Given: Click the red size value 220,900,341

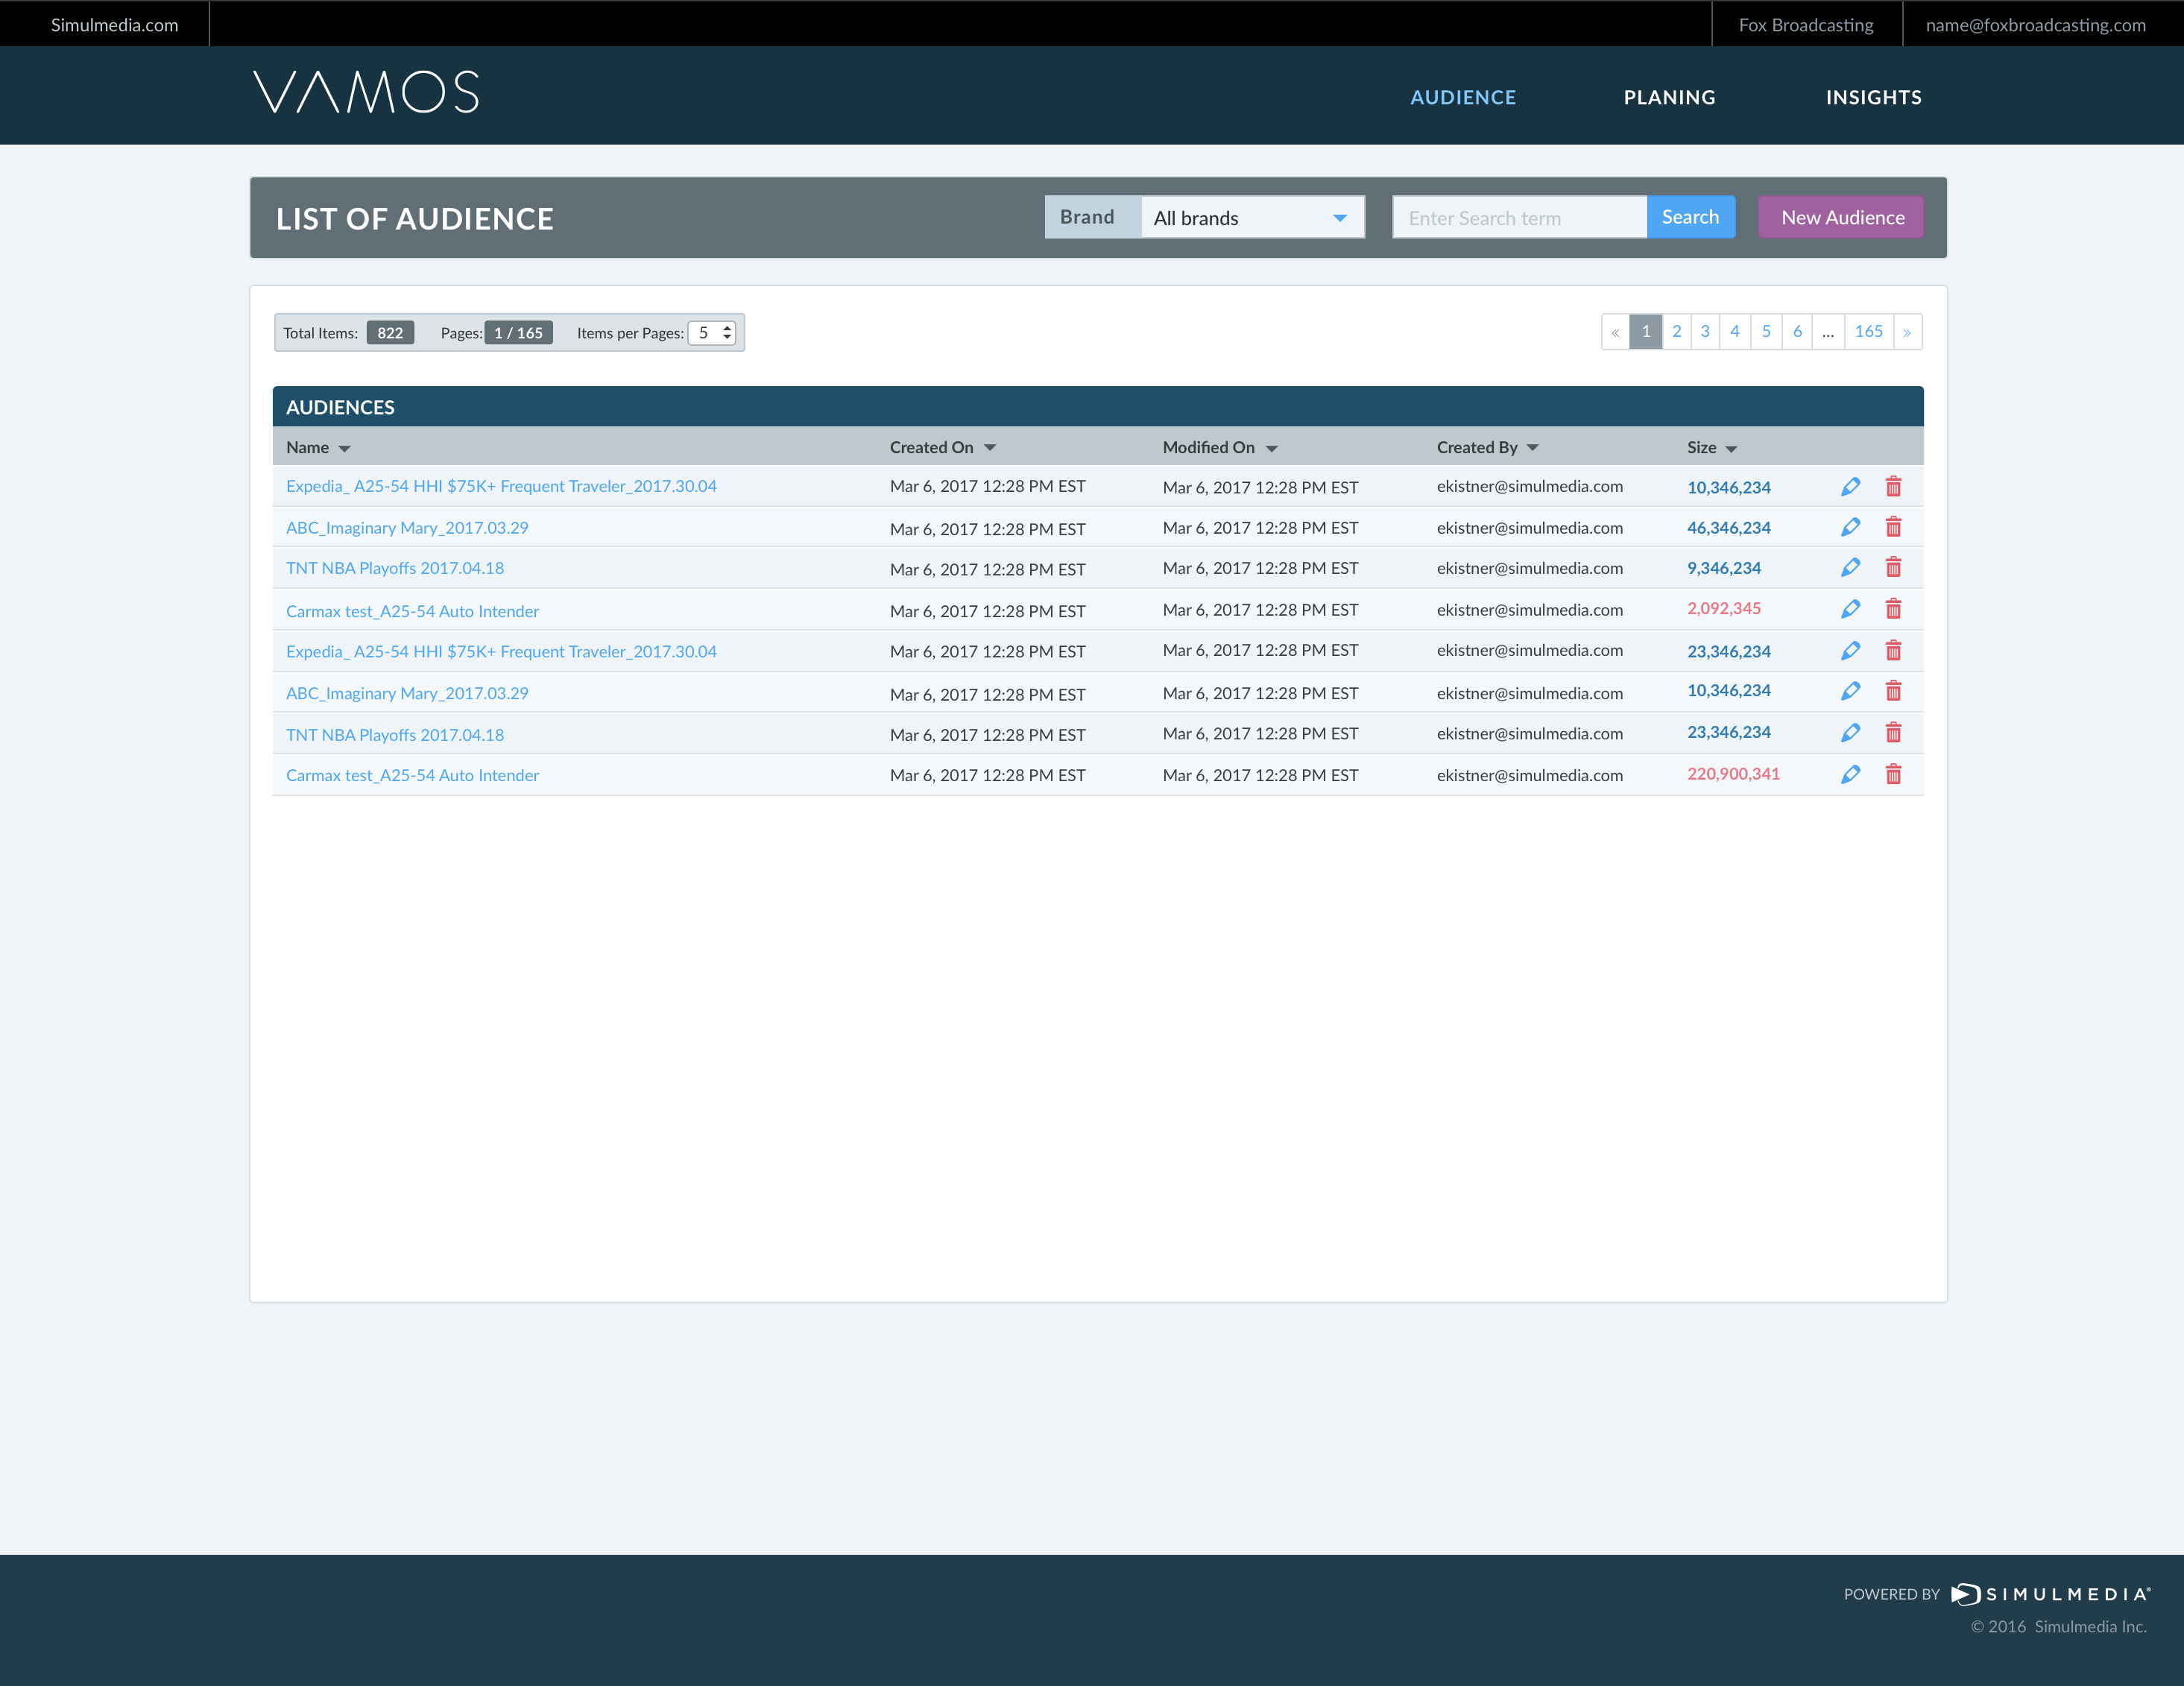Looking at the screenshot, I should point(1733,774).
